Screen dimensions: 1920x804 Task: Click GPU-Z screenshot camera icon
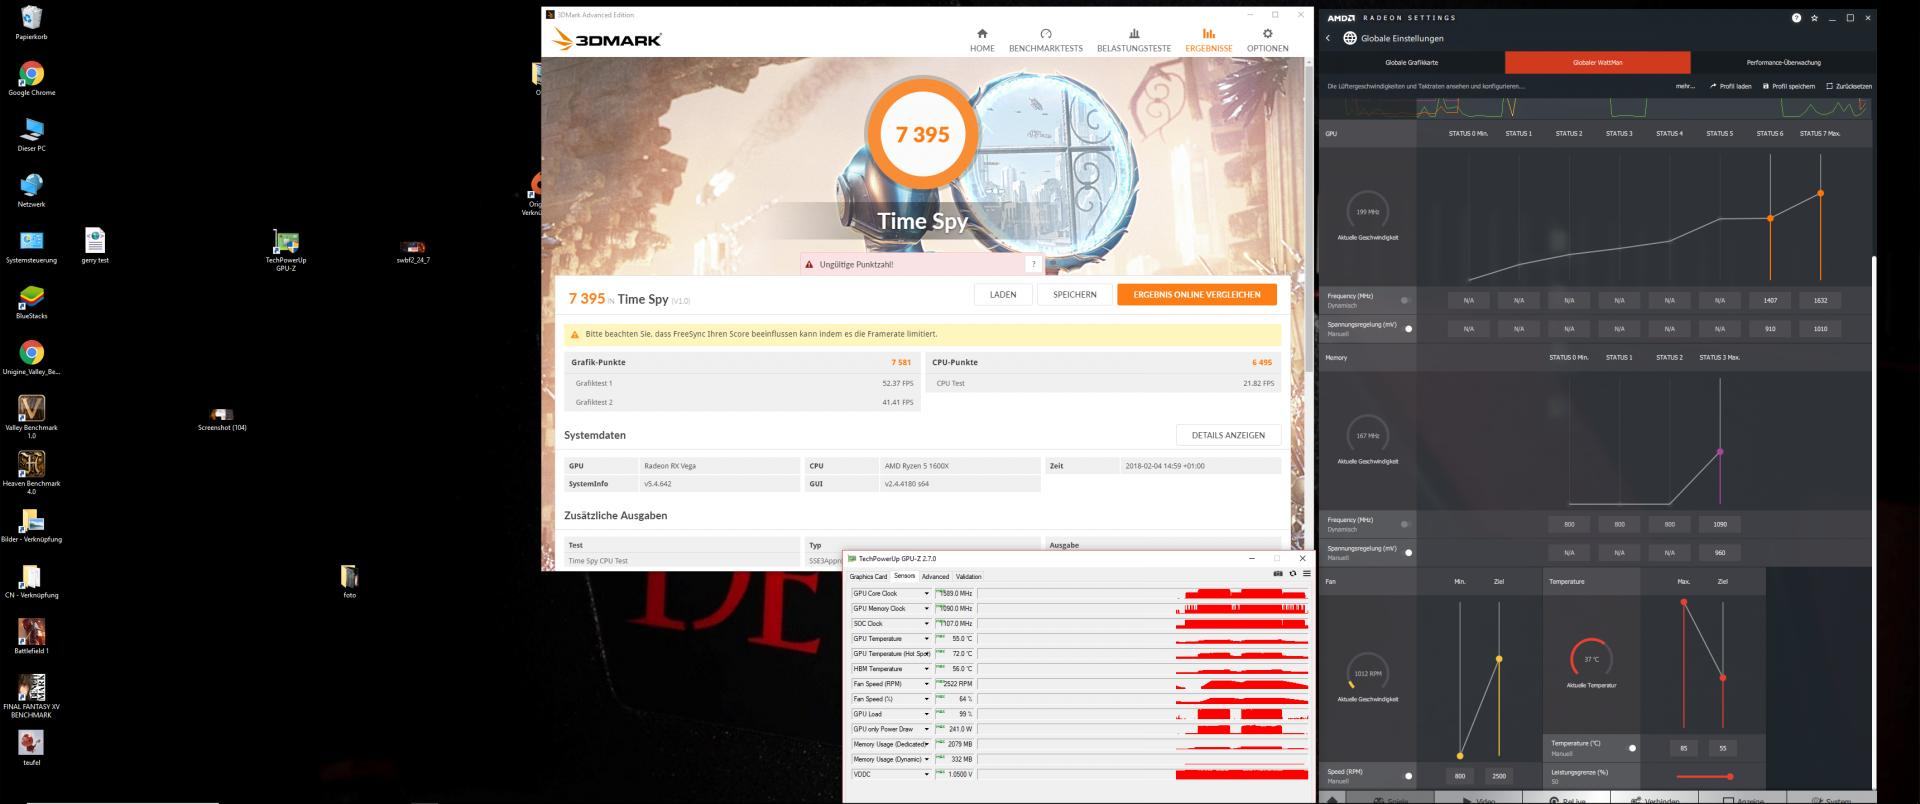1277,574
